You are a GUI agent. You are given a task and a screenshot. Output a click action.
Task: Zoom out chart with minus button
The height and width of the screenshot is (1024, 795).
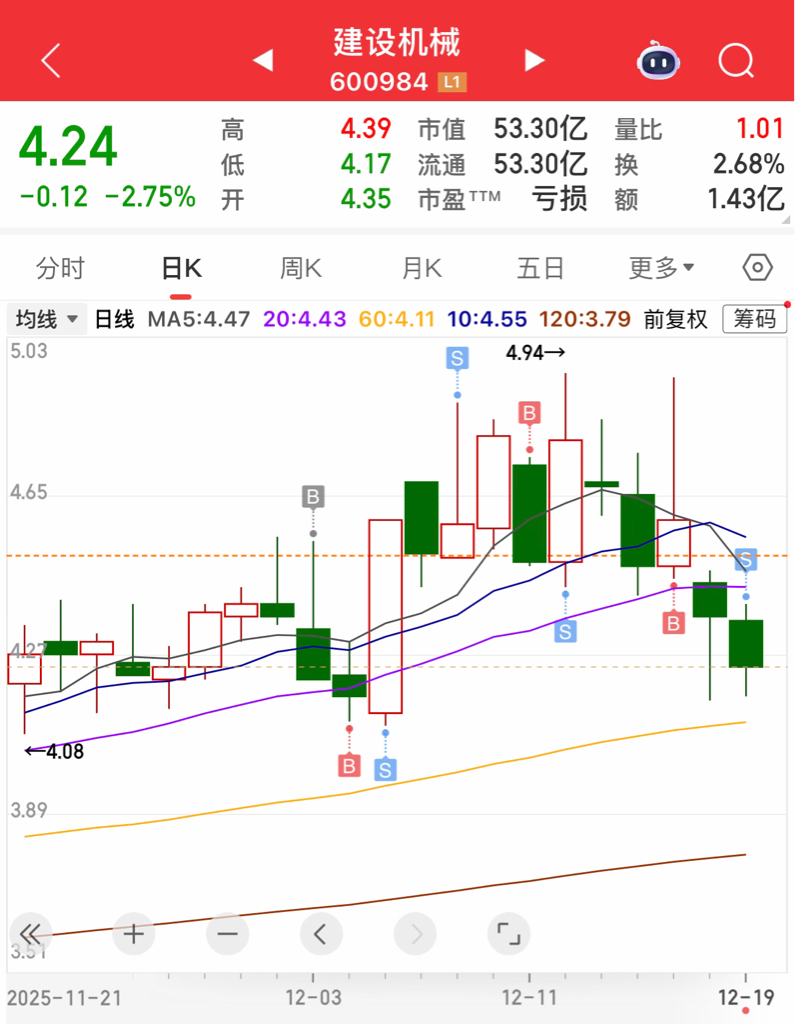point(227,934)
